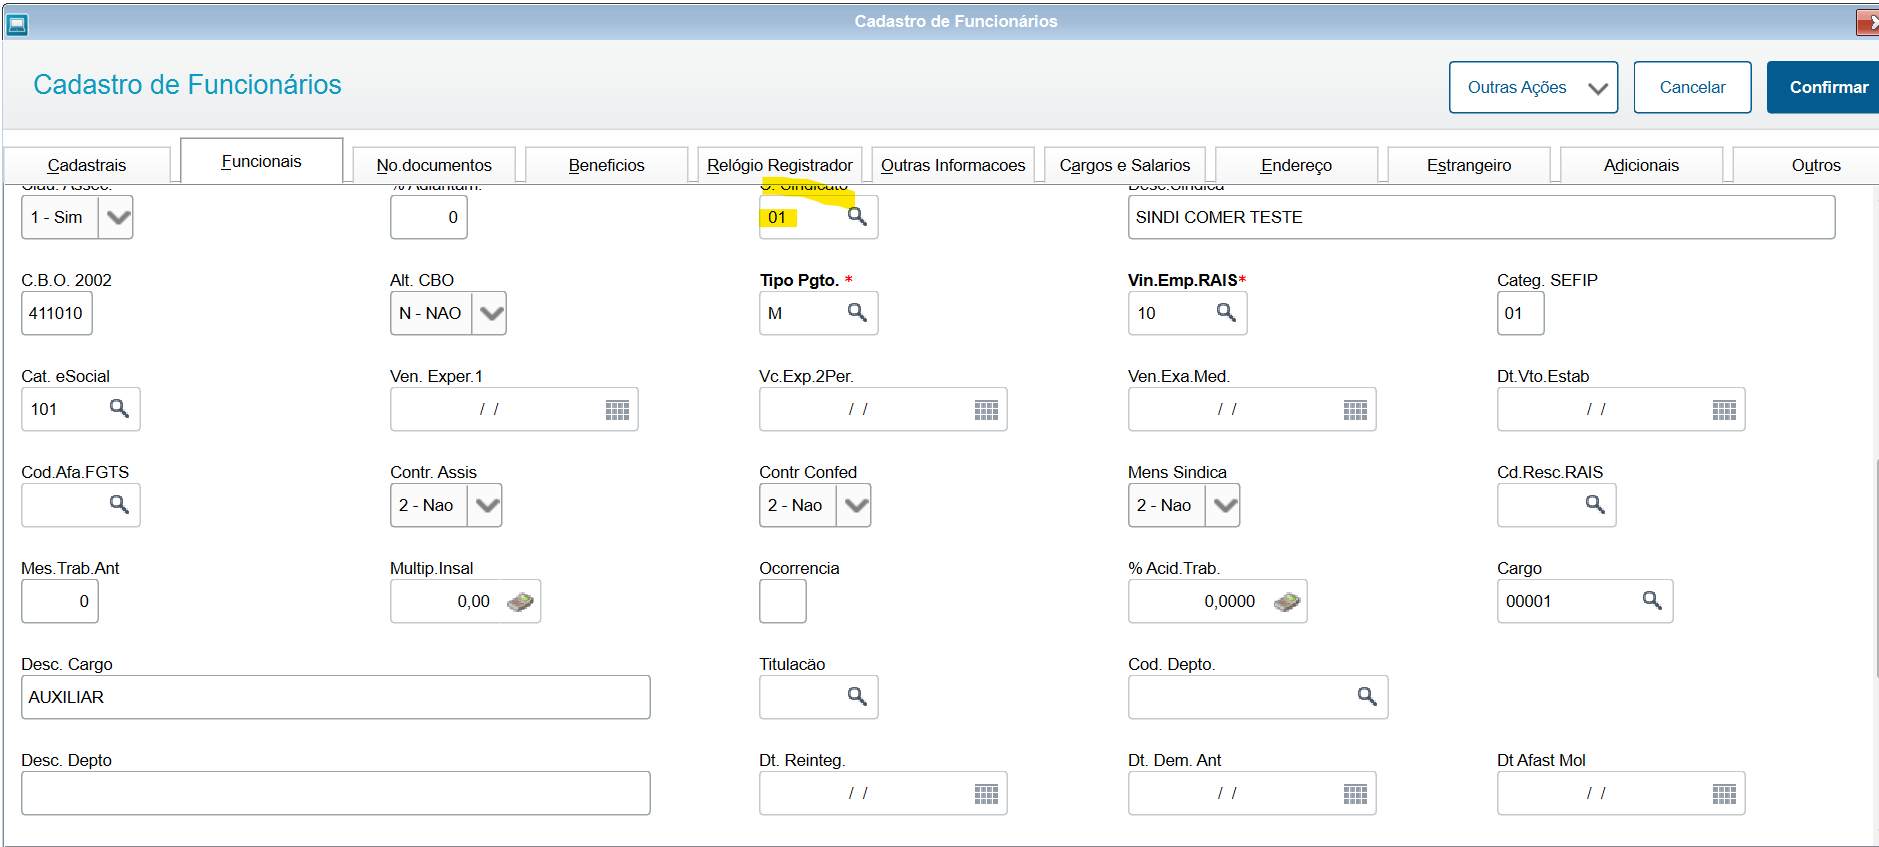Image resolution: width=1879 pixels, height=847 pixels.
Task: Click the Cancelar button
Action: click(1692, 87)
